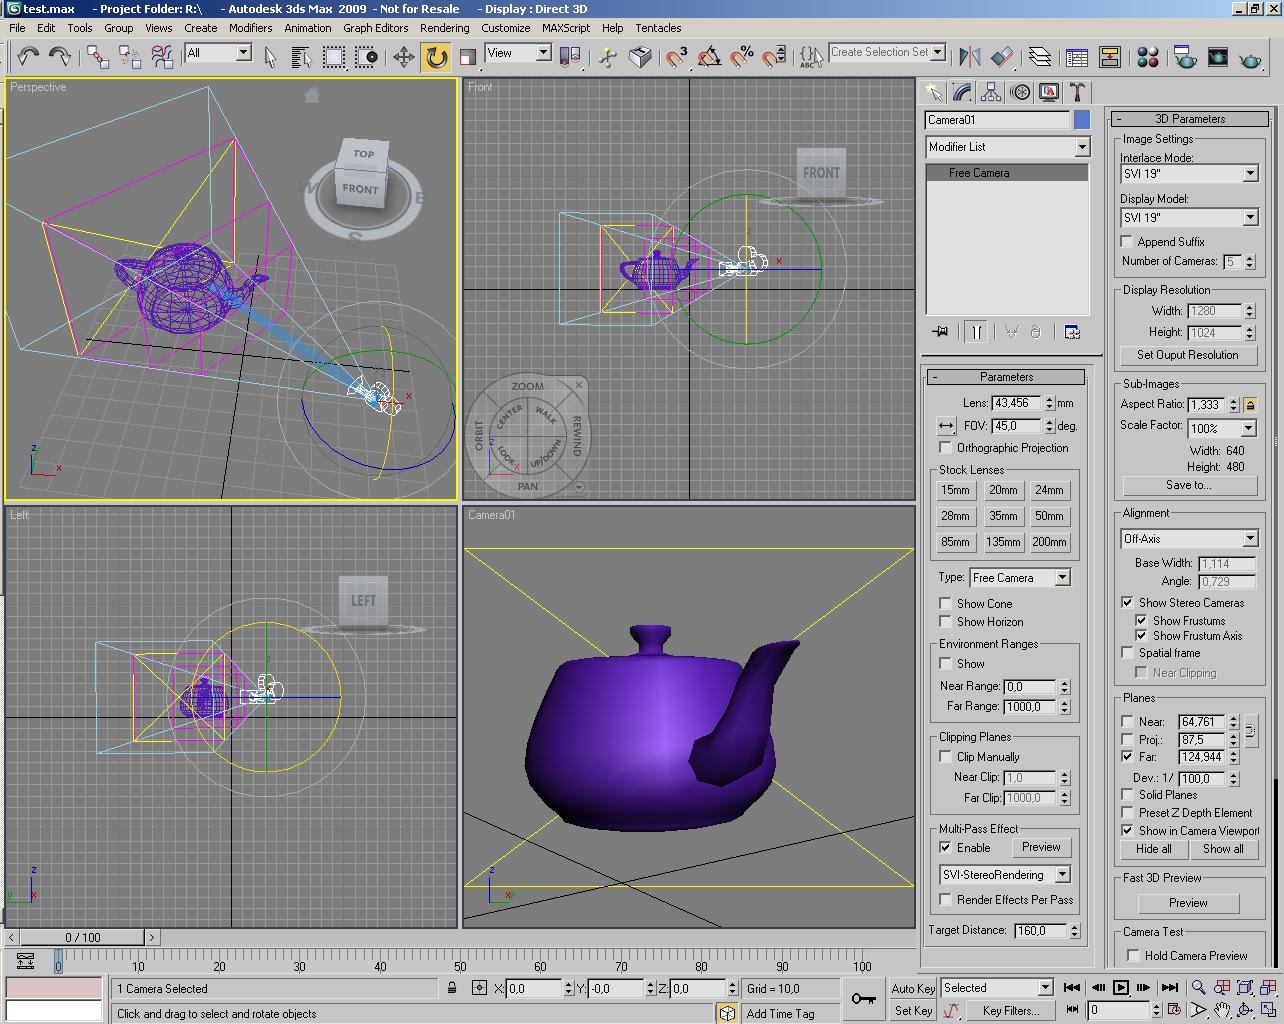Open the Rendering menu
This screenshot has height=1024, width=1284.
point(444,28)
